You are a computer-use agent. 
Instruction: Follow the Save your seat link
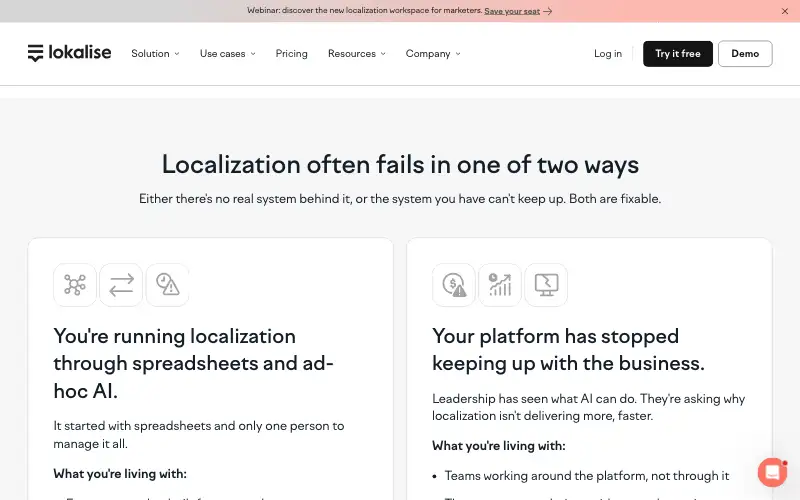512,11
